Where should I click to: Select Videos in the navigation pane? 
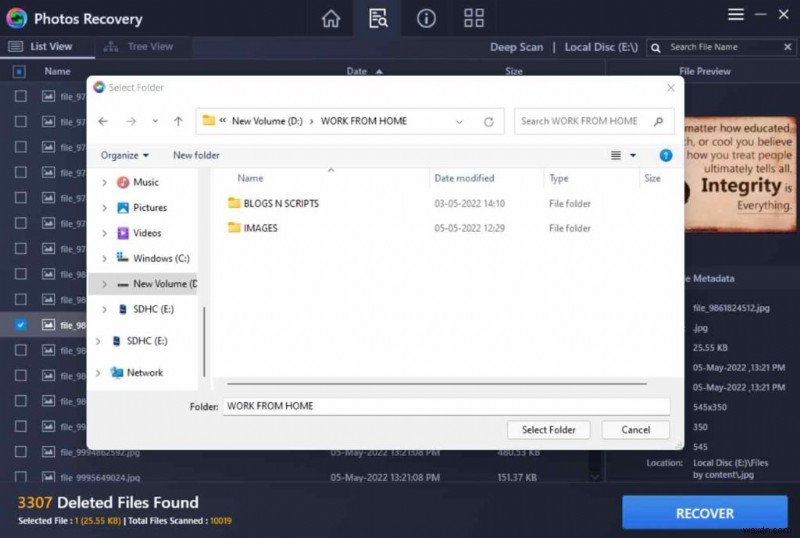(x=147, y=233)
